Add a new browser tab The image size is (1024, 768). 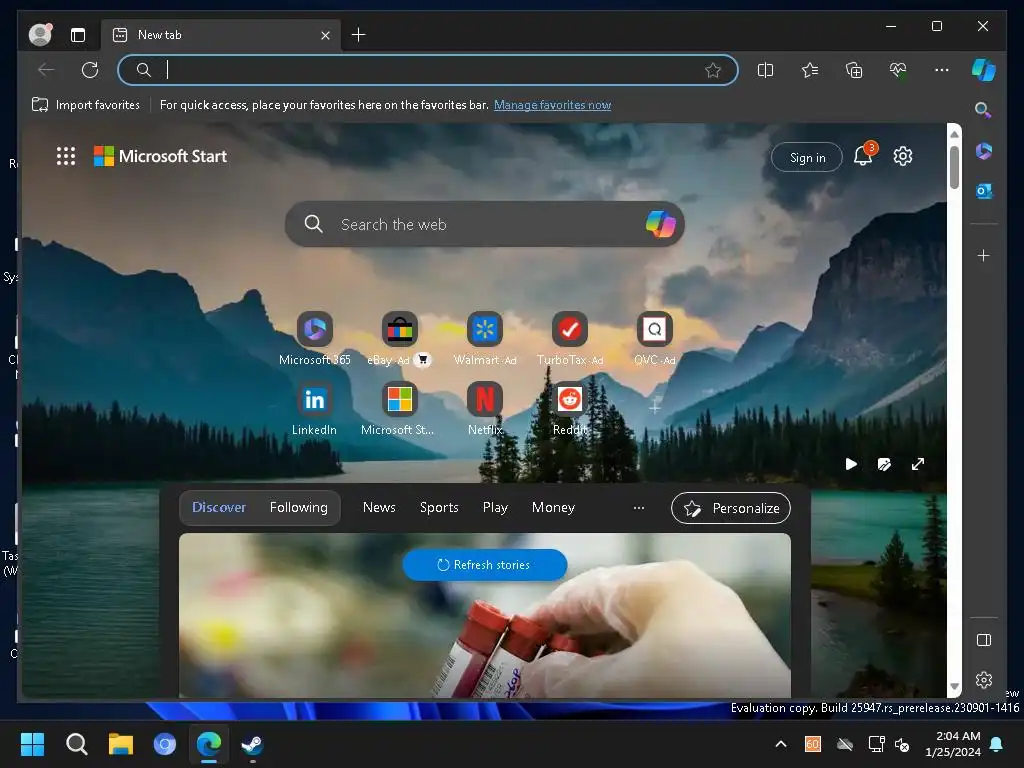click(359, 35)
